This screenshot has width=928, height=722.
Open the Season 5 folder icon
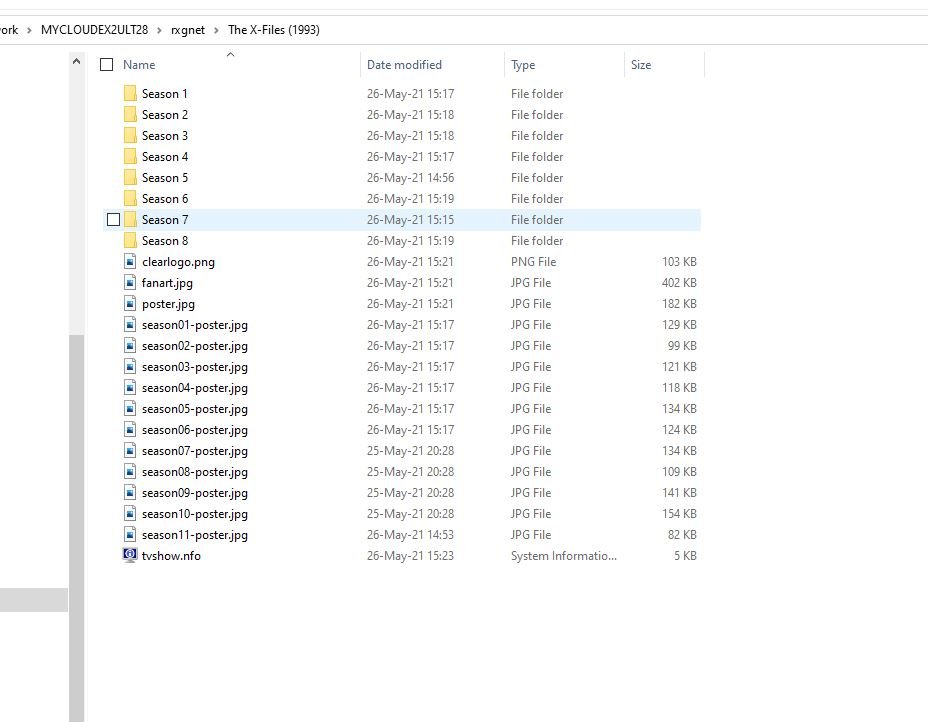pyautogui.click(x=130, y=178)
